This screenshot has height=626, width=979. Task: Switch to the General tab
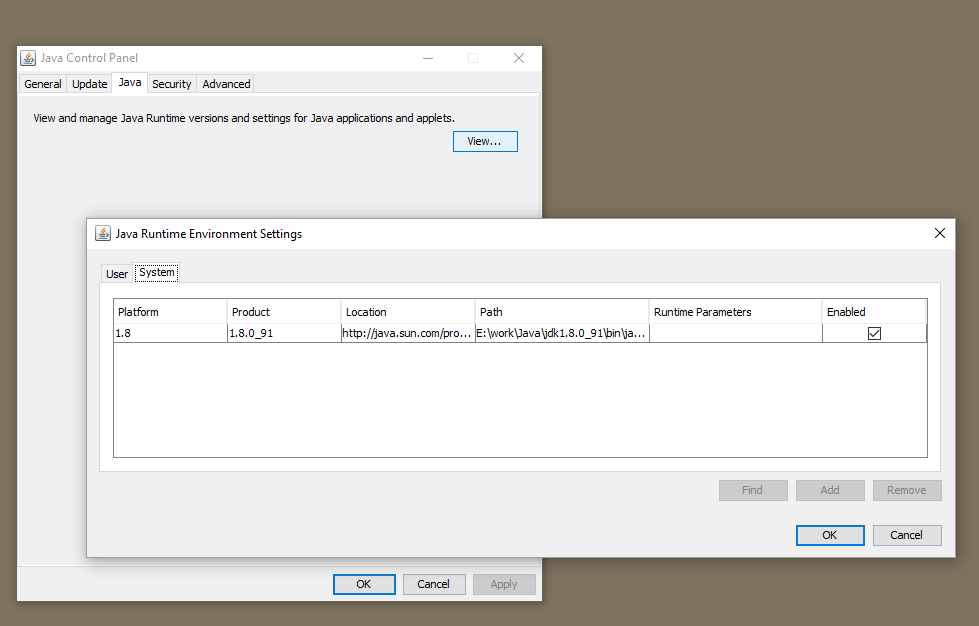coord(43,84)
